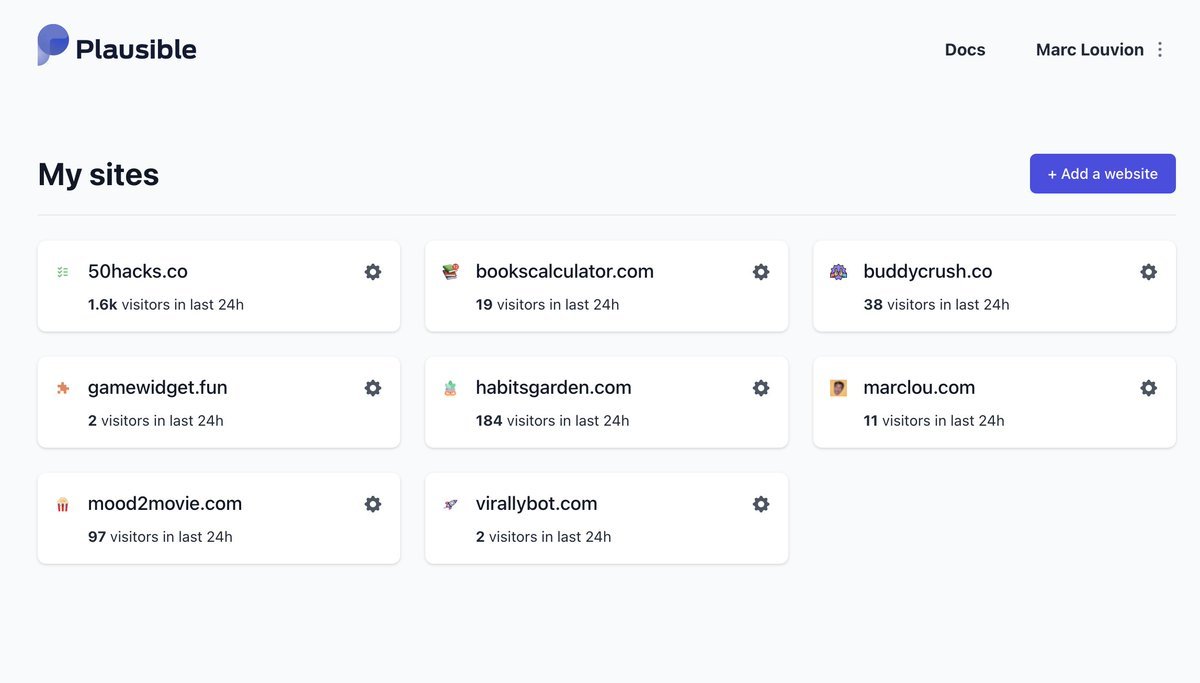
Task: View the habitsgarden.com site stats
Action: pos(553,388)
